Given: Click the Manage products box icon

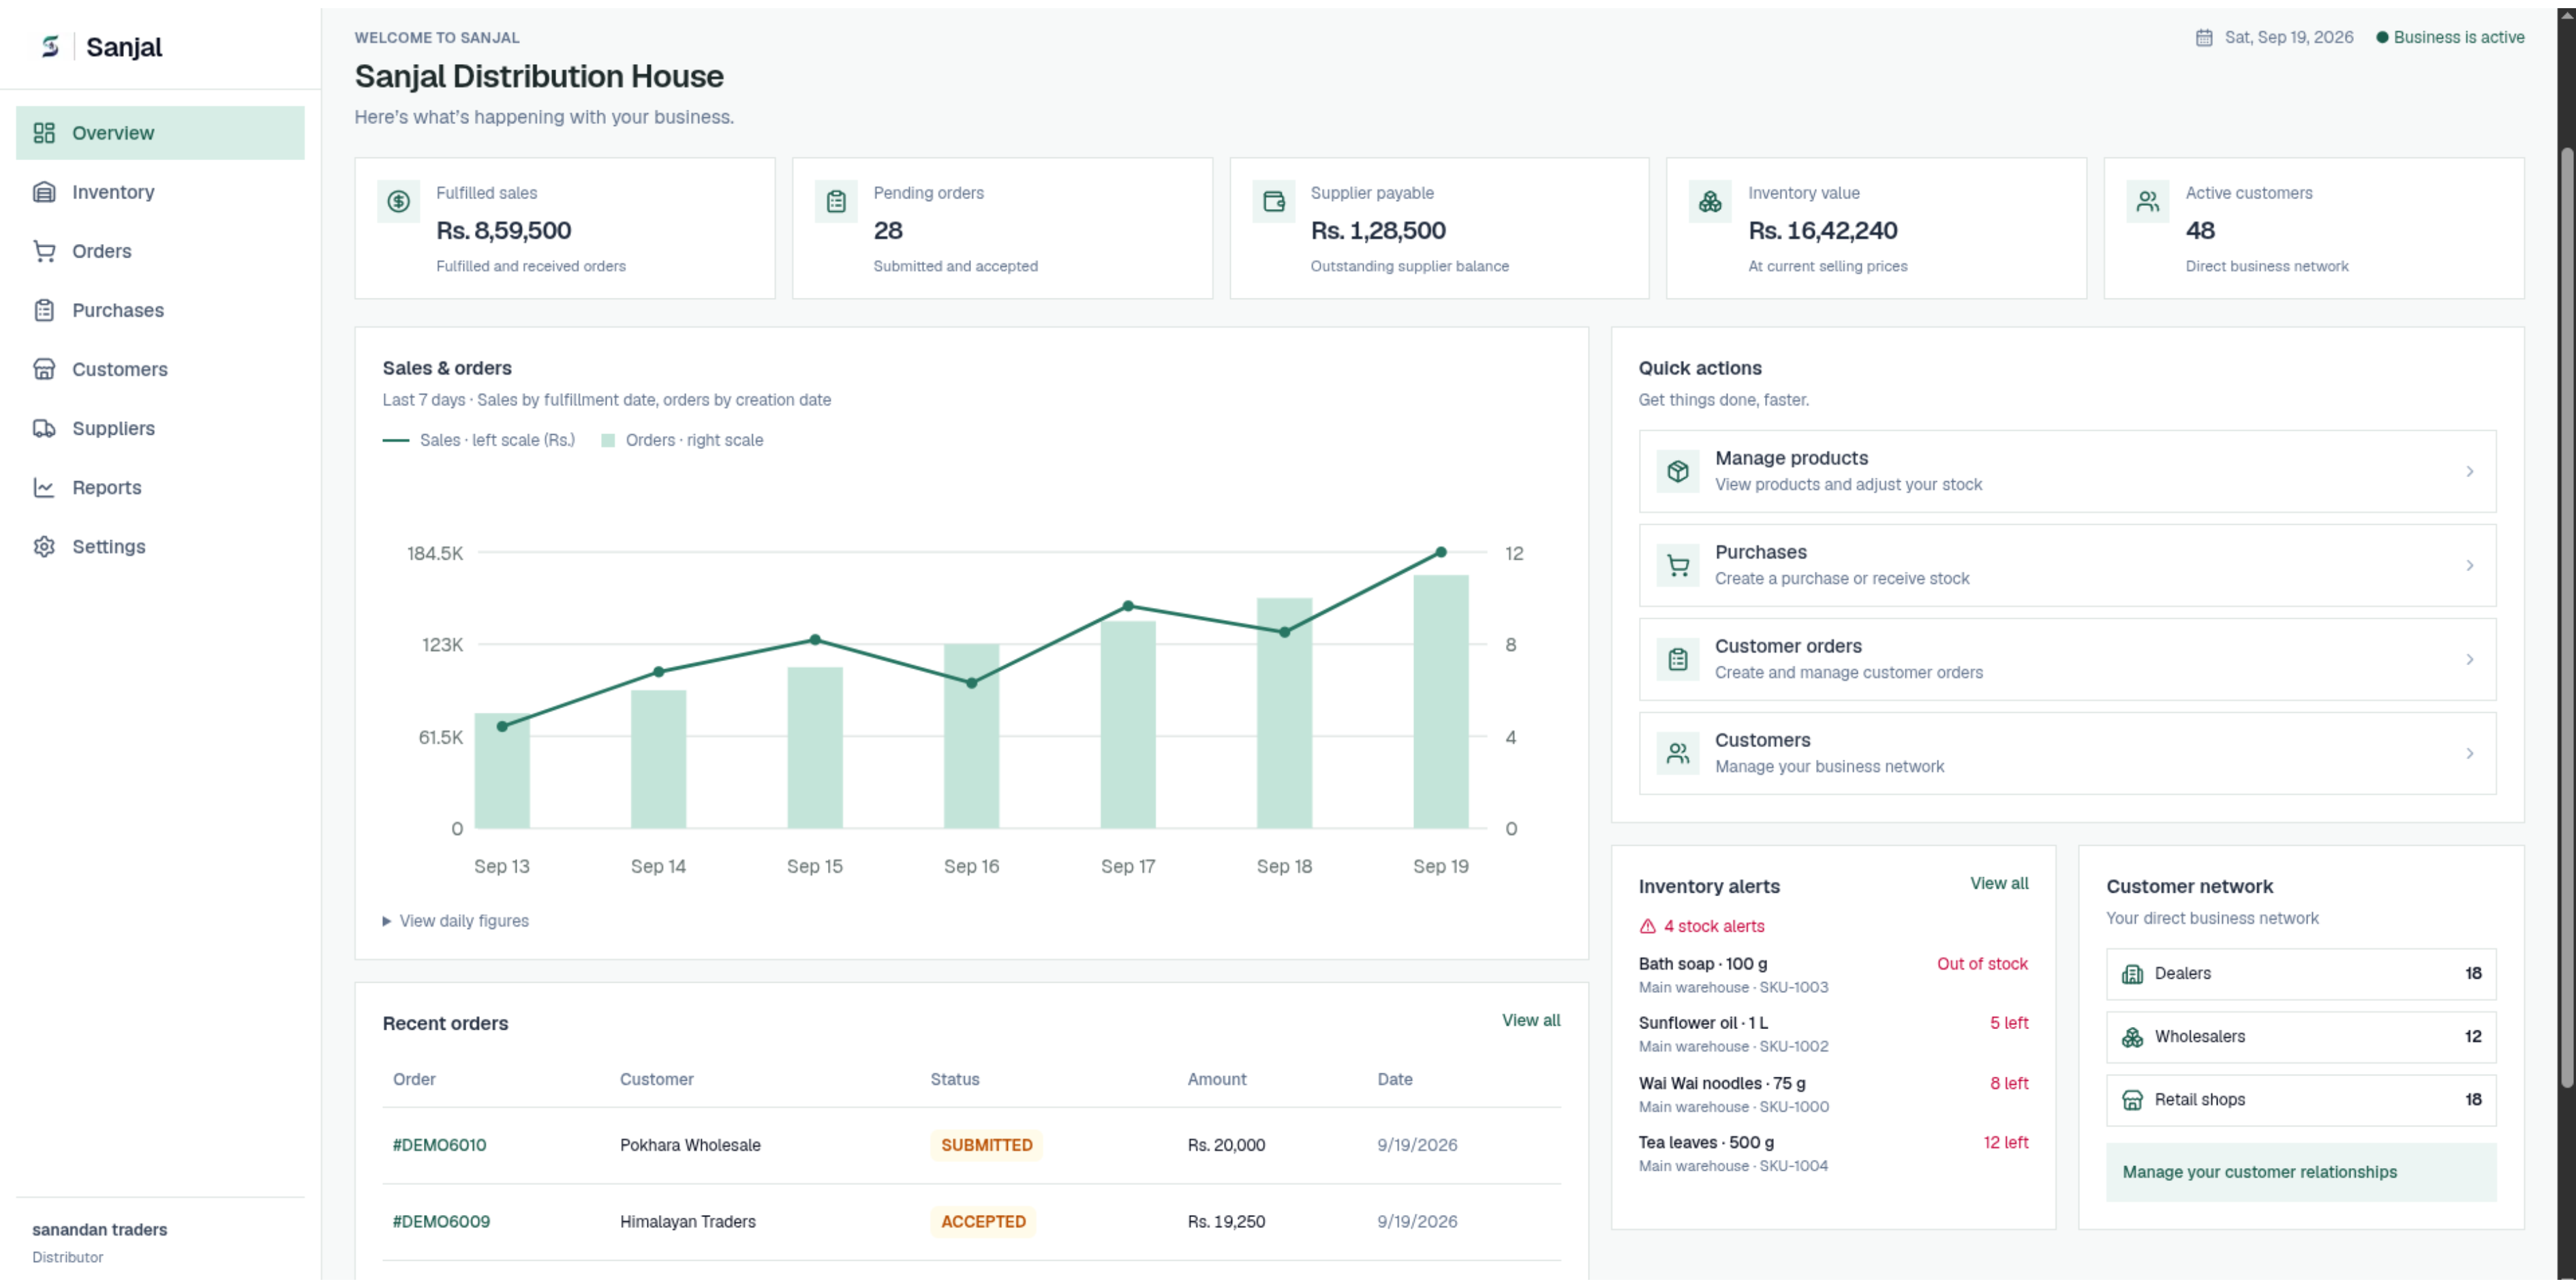Looking at the screenshot, I should 1678,471.
